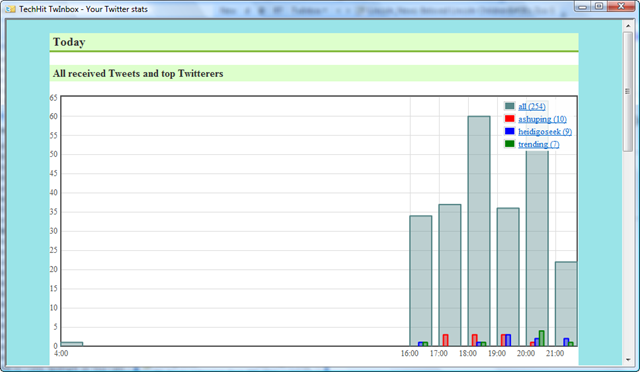
Task: Select the 19:00 gray 'all' bar
Action: [508, 277]
